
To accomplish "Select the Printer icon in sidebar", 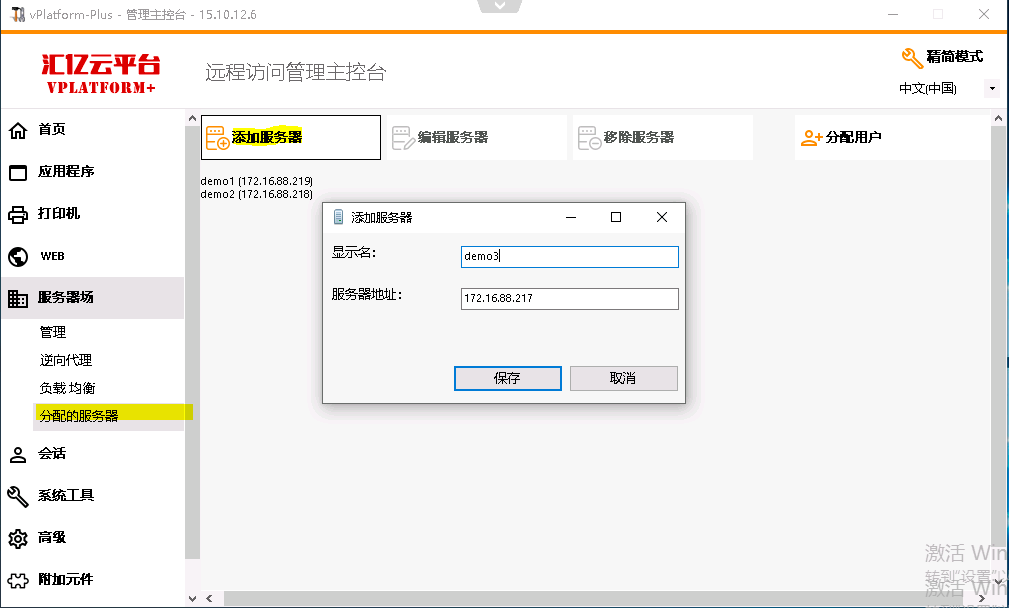I will [18, 214].
